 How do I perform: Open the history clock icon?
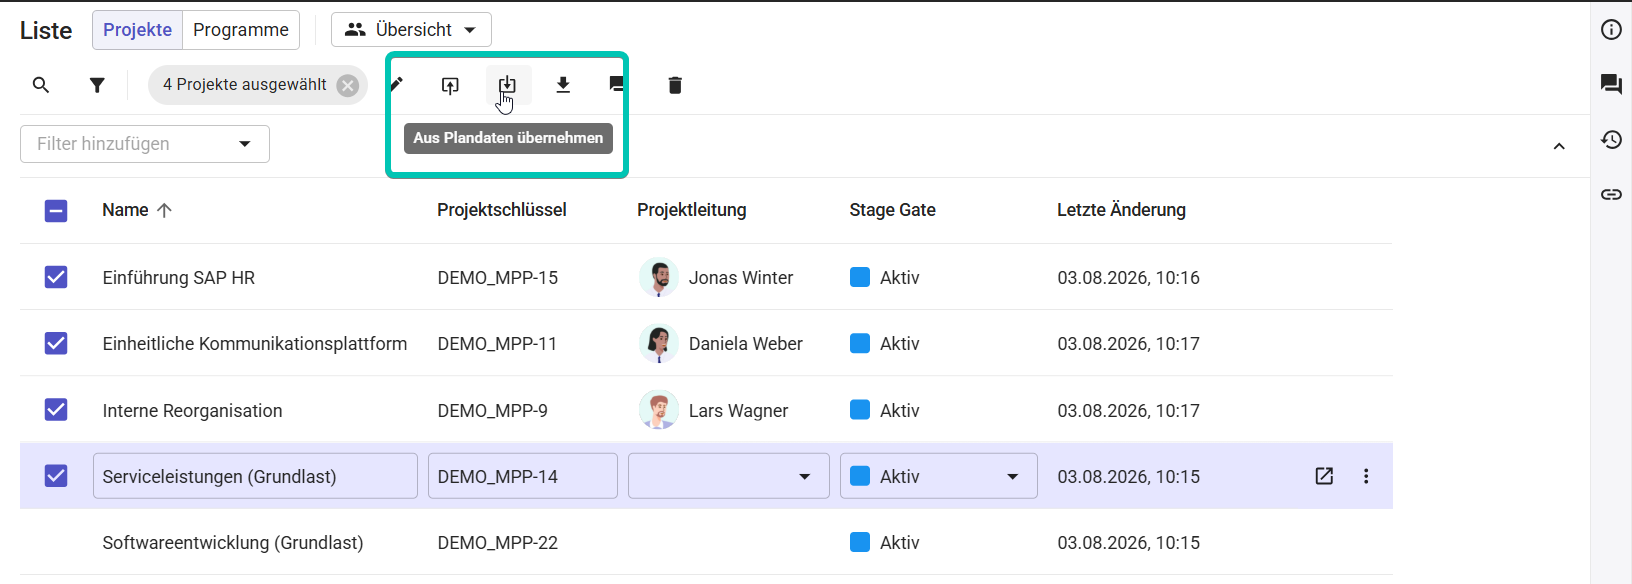1611,139
